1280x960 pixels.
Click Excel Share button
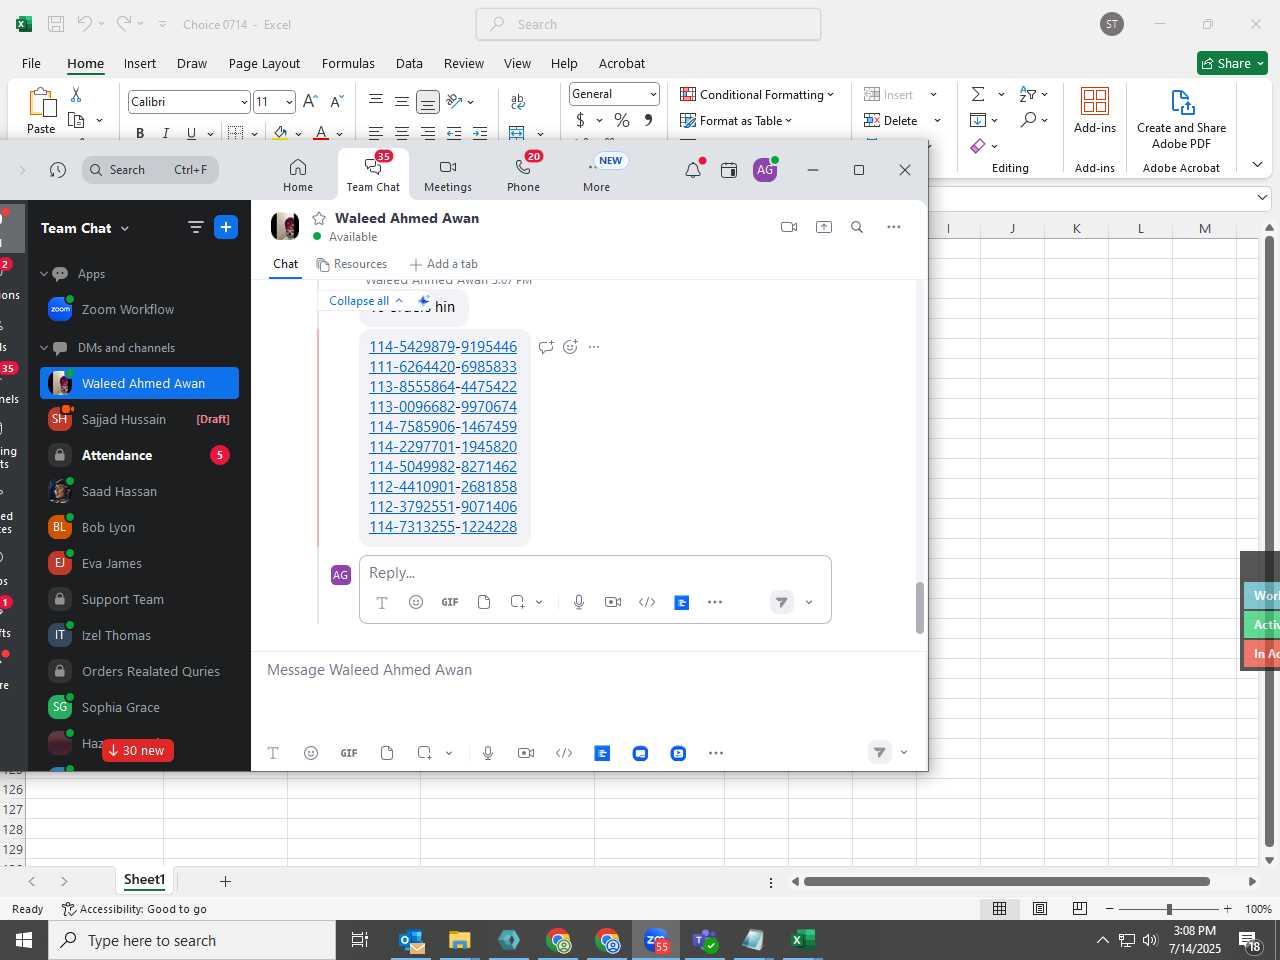click(1233, 63)
